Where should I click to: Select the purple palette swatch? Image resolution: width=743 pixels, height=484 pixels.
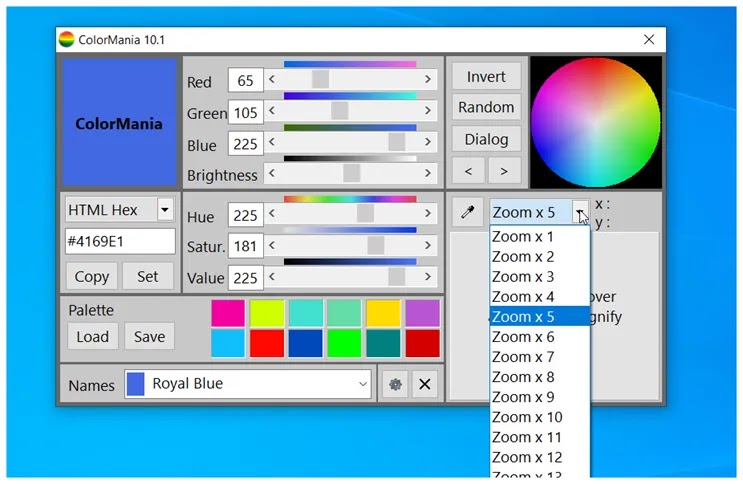click(x=423, y=313)
